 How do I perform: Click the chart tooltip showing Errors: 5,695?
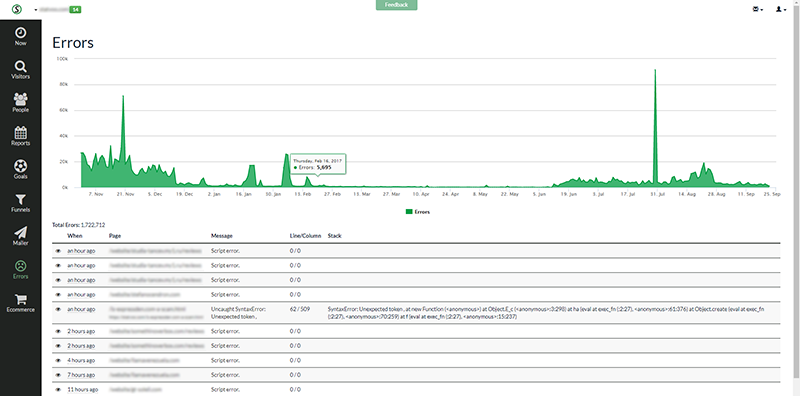pos(318,163)
